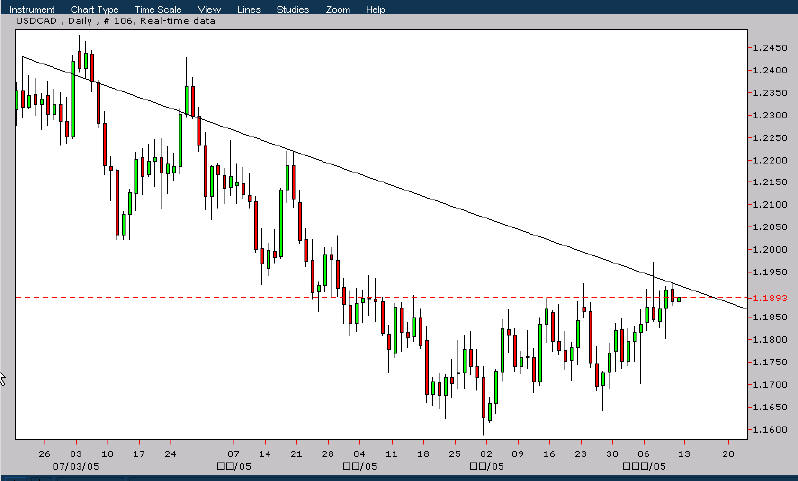Click the 13 date axis label

tap(685, 454)
